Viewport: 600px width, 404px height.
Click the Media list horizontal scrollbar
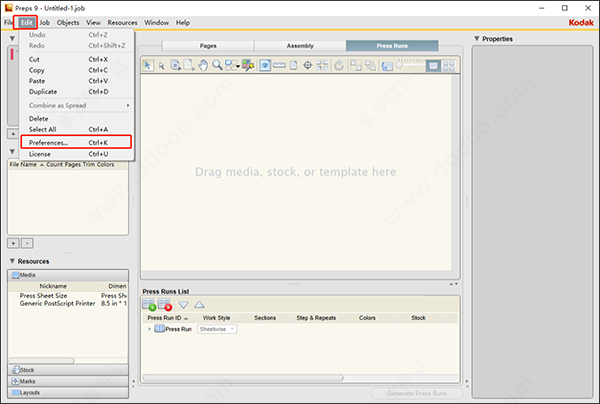pyautogui.click(x=41, y=361)
